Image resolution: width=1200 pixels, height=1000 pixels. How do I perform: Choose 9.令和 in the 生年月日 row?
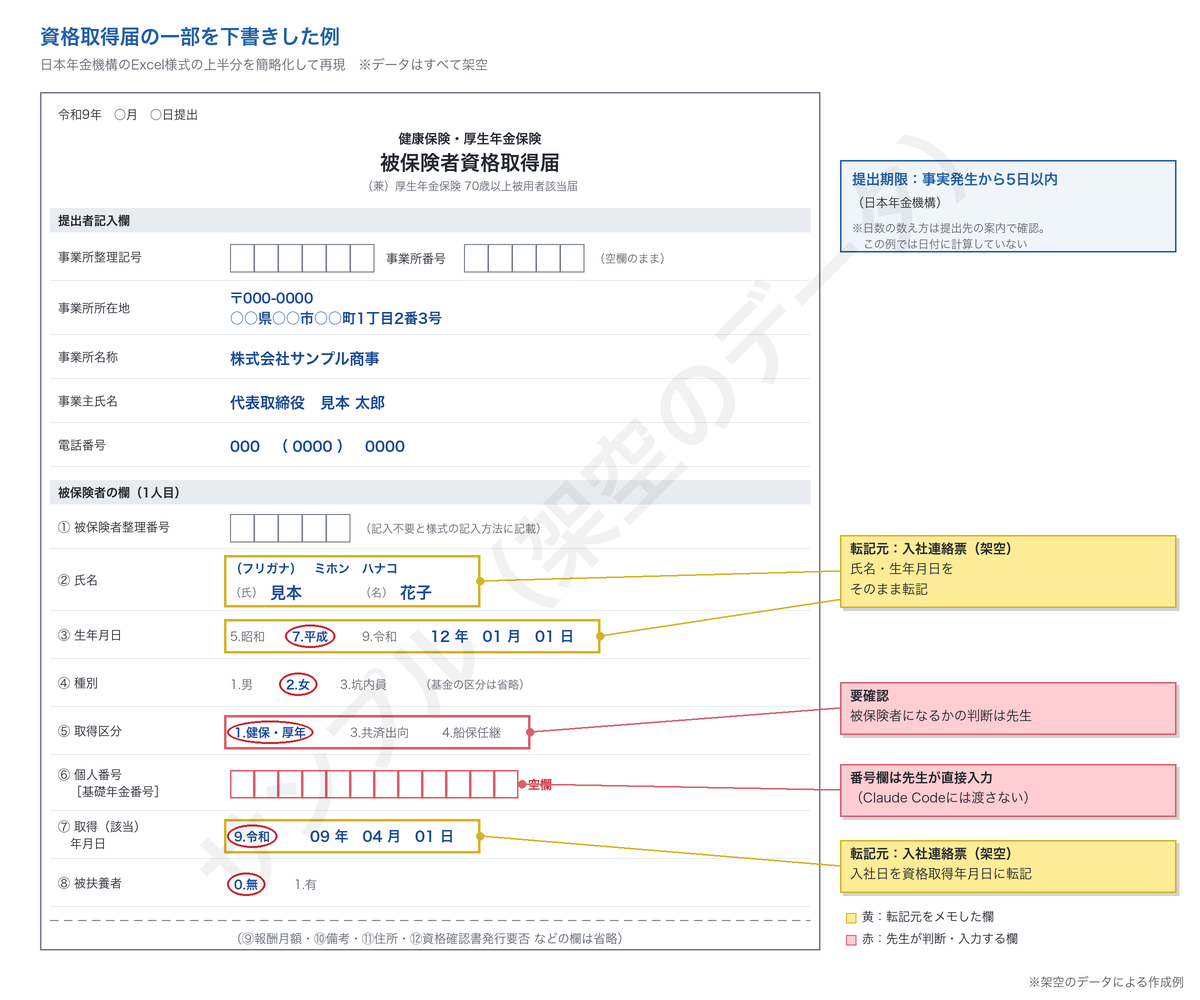(379, 636)
